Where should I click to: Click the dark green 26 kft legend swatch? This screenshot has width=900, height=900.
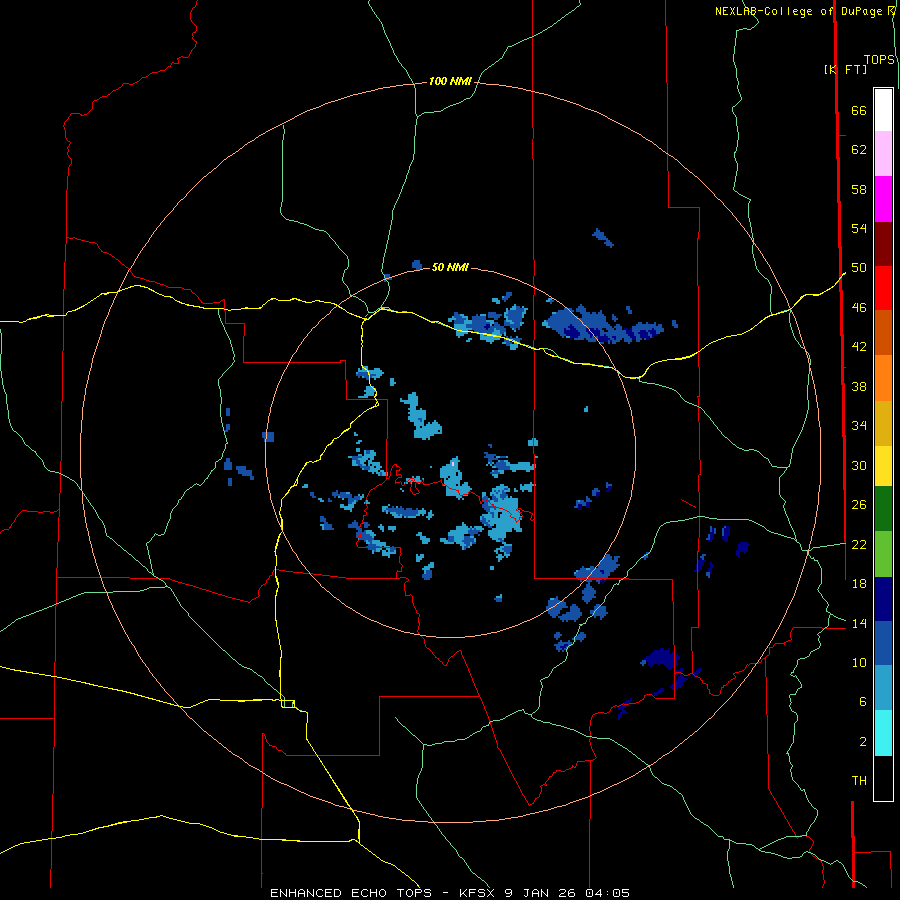pyautogui.click(x=883, y=509)
